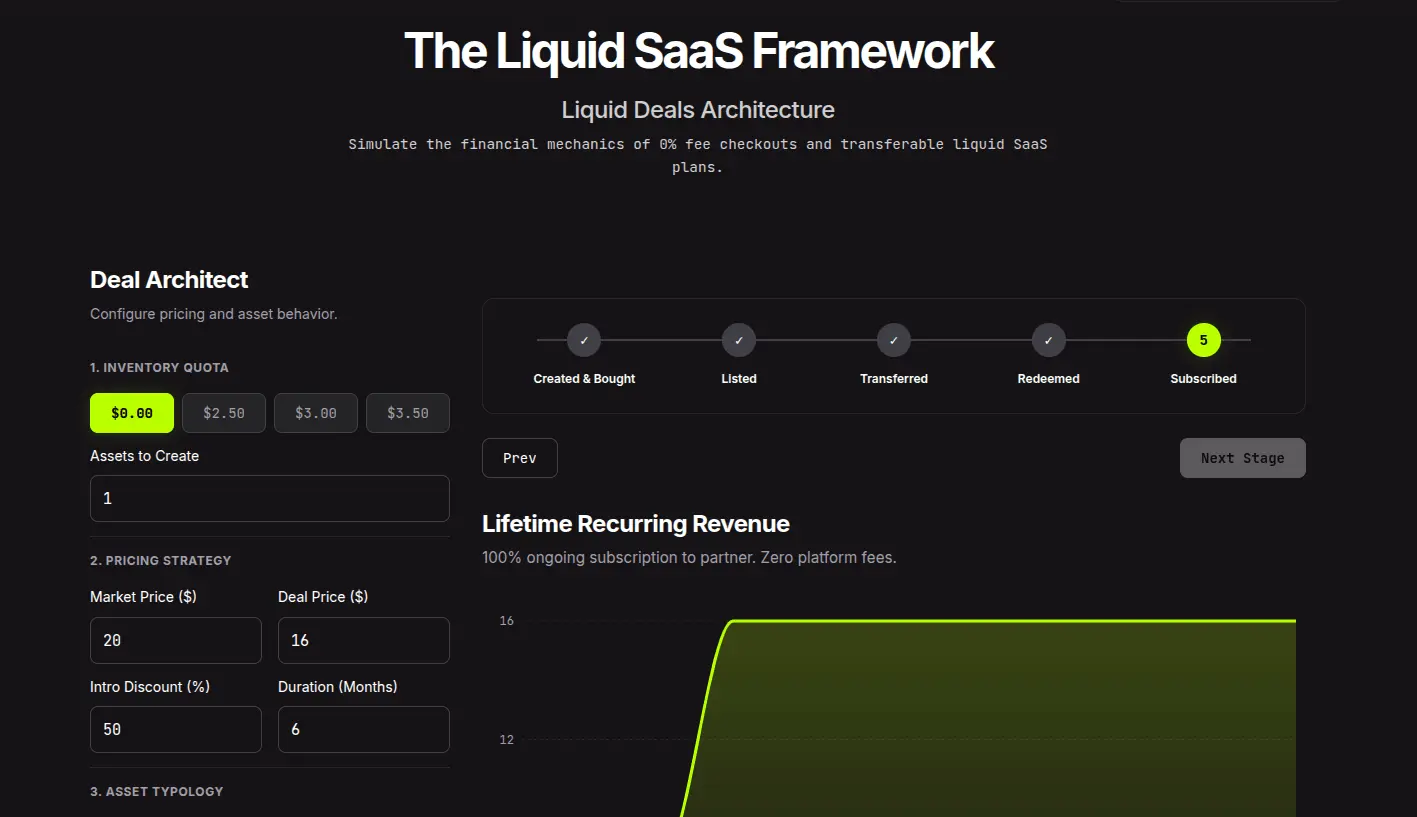Click 'Configure pricing and asset behavior' text
1417x817 pixels.
tap(214, 314)
